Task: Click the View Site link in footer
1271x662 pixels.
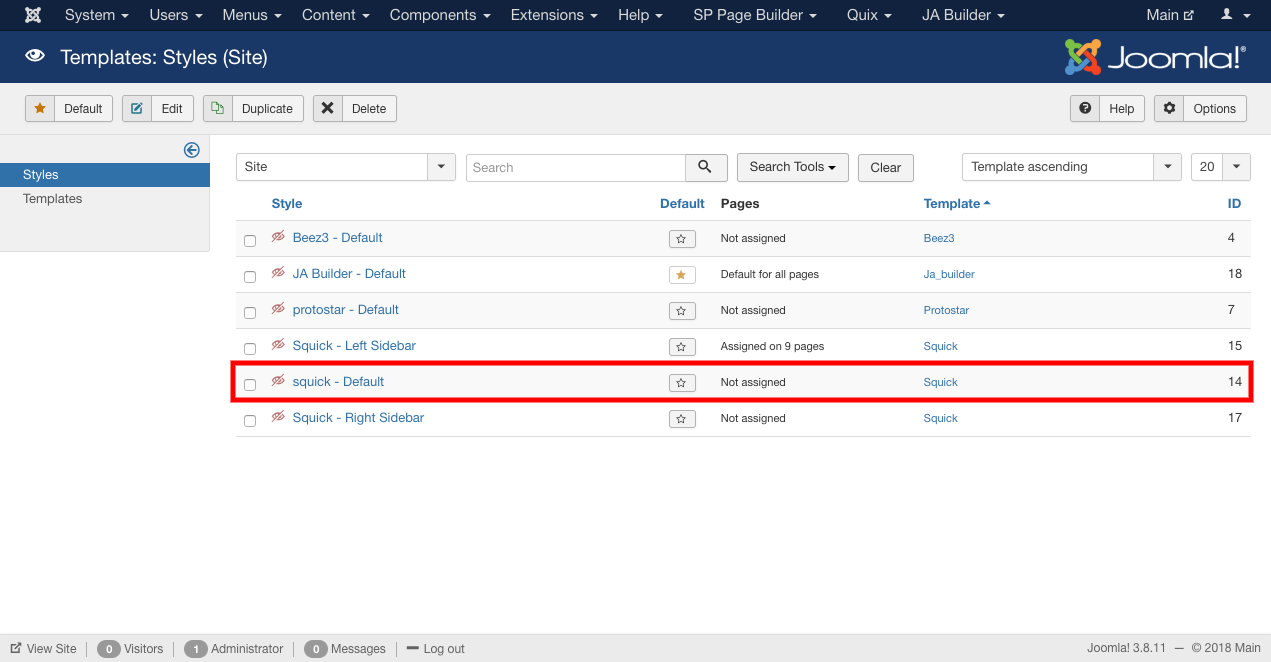Action: (x=44, y=649)
